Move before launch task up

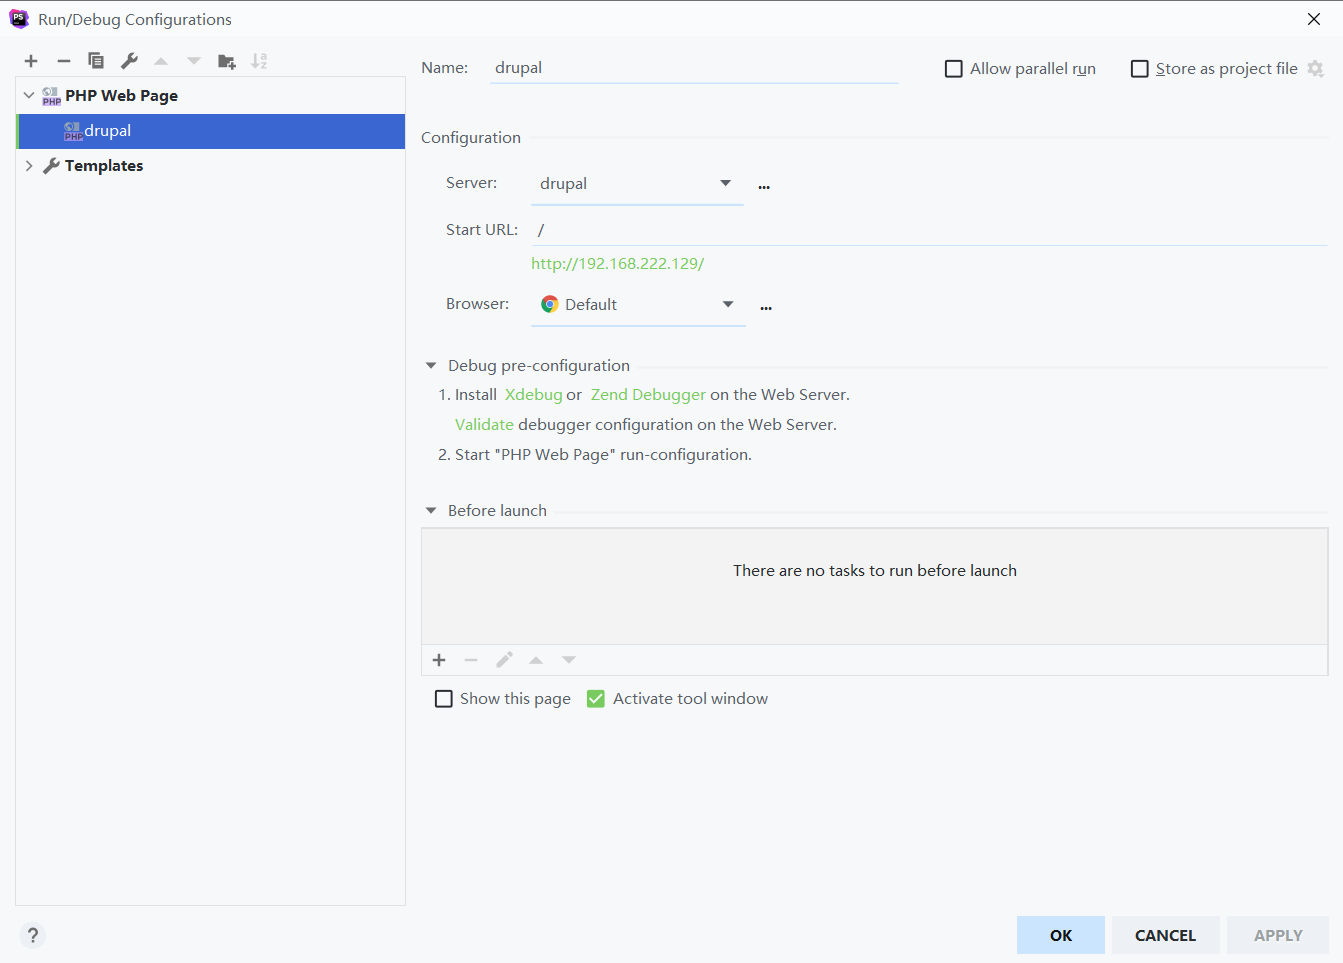536,660
